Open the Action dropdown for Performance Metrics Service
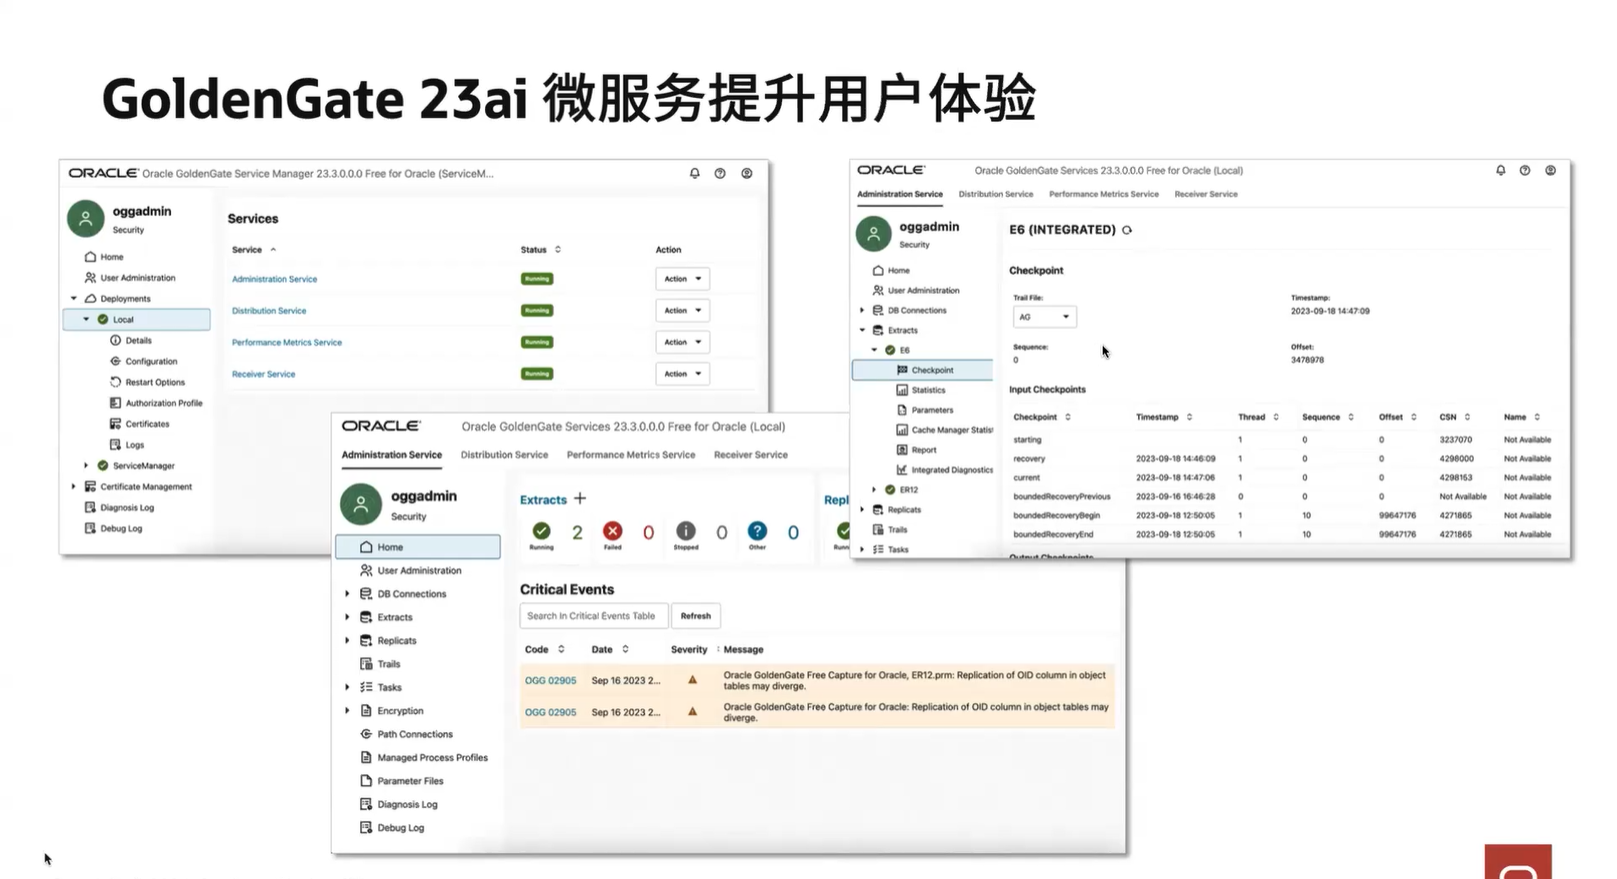 click(x=683, y=342)
